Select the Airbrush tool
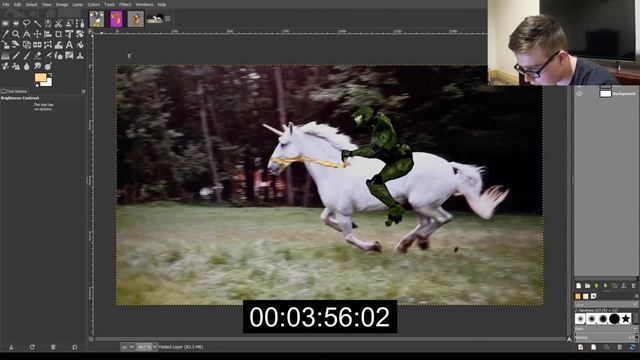 48,55
